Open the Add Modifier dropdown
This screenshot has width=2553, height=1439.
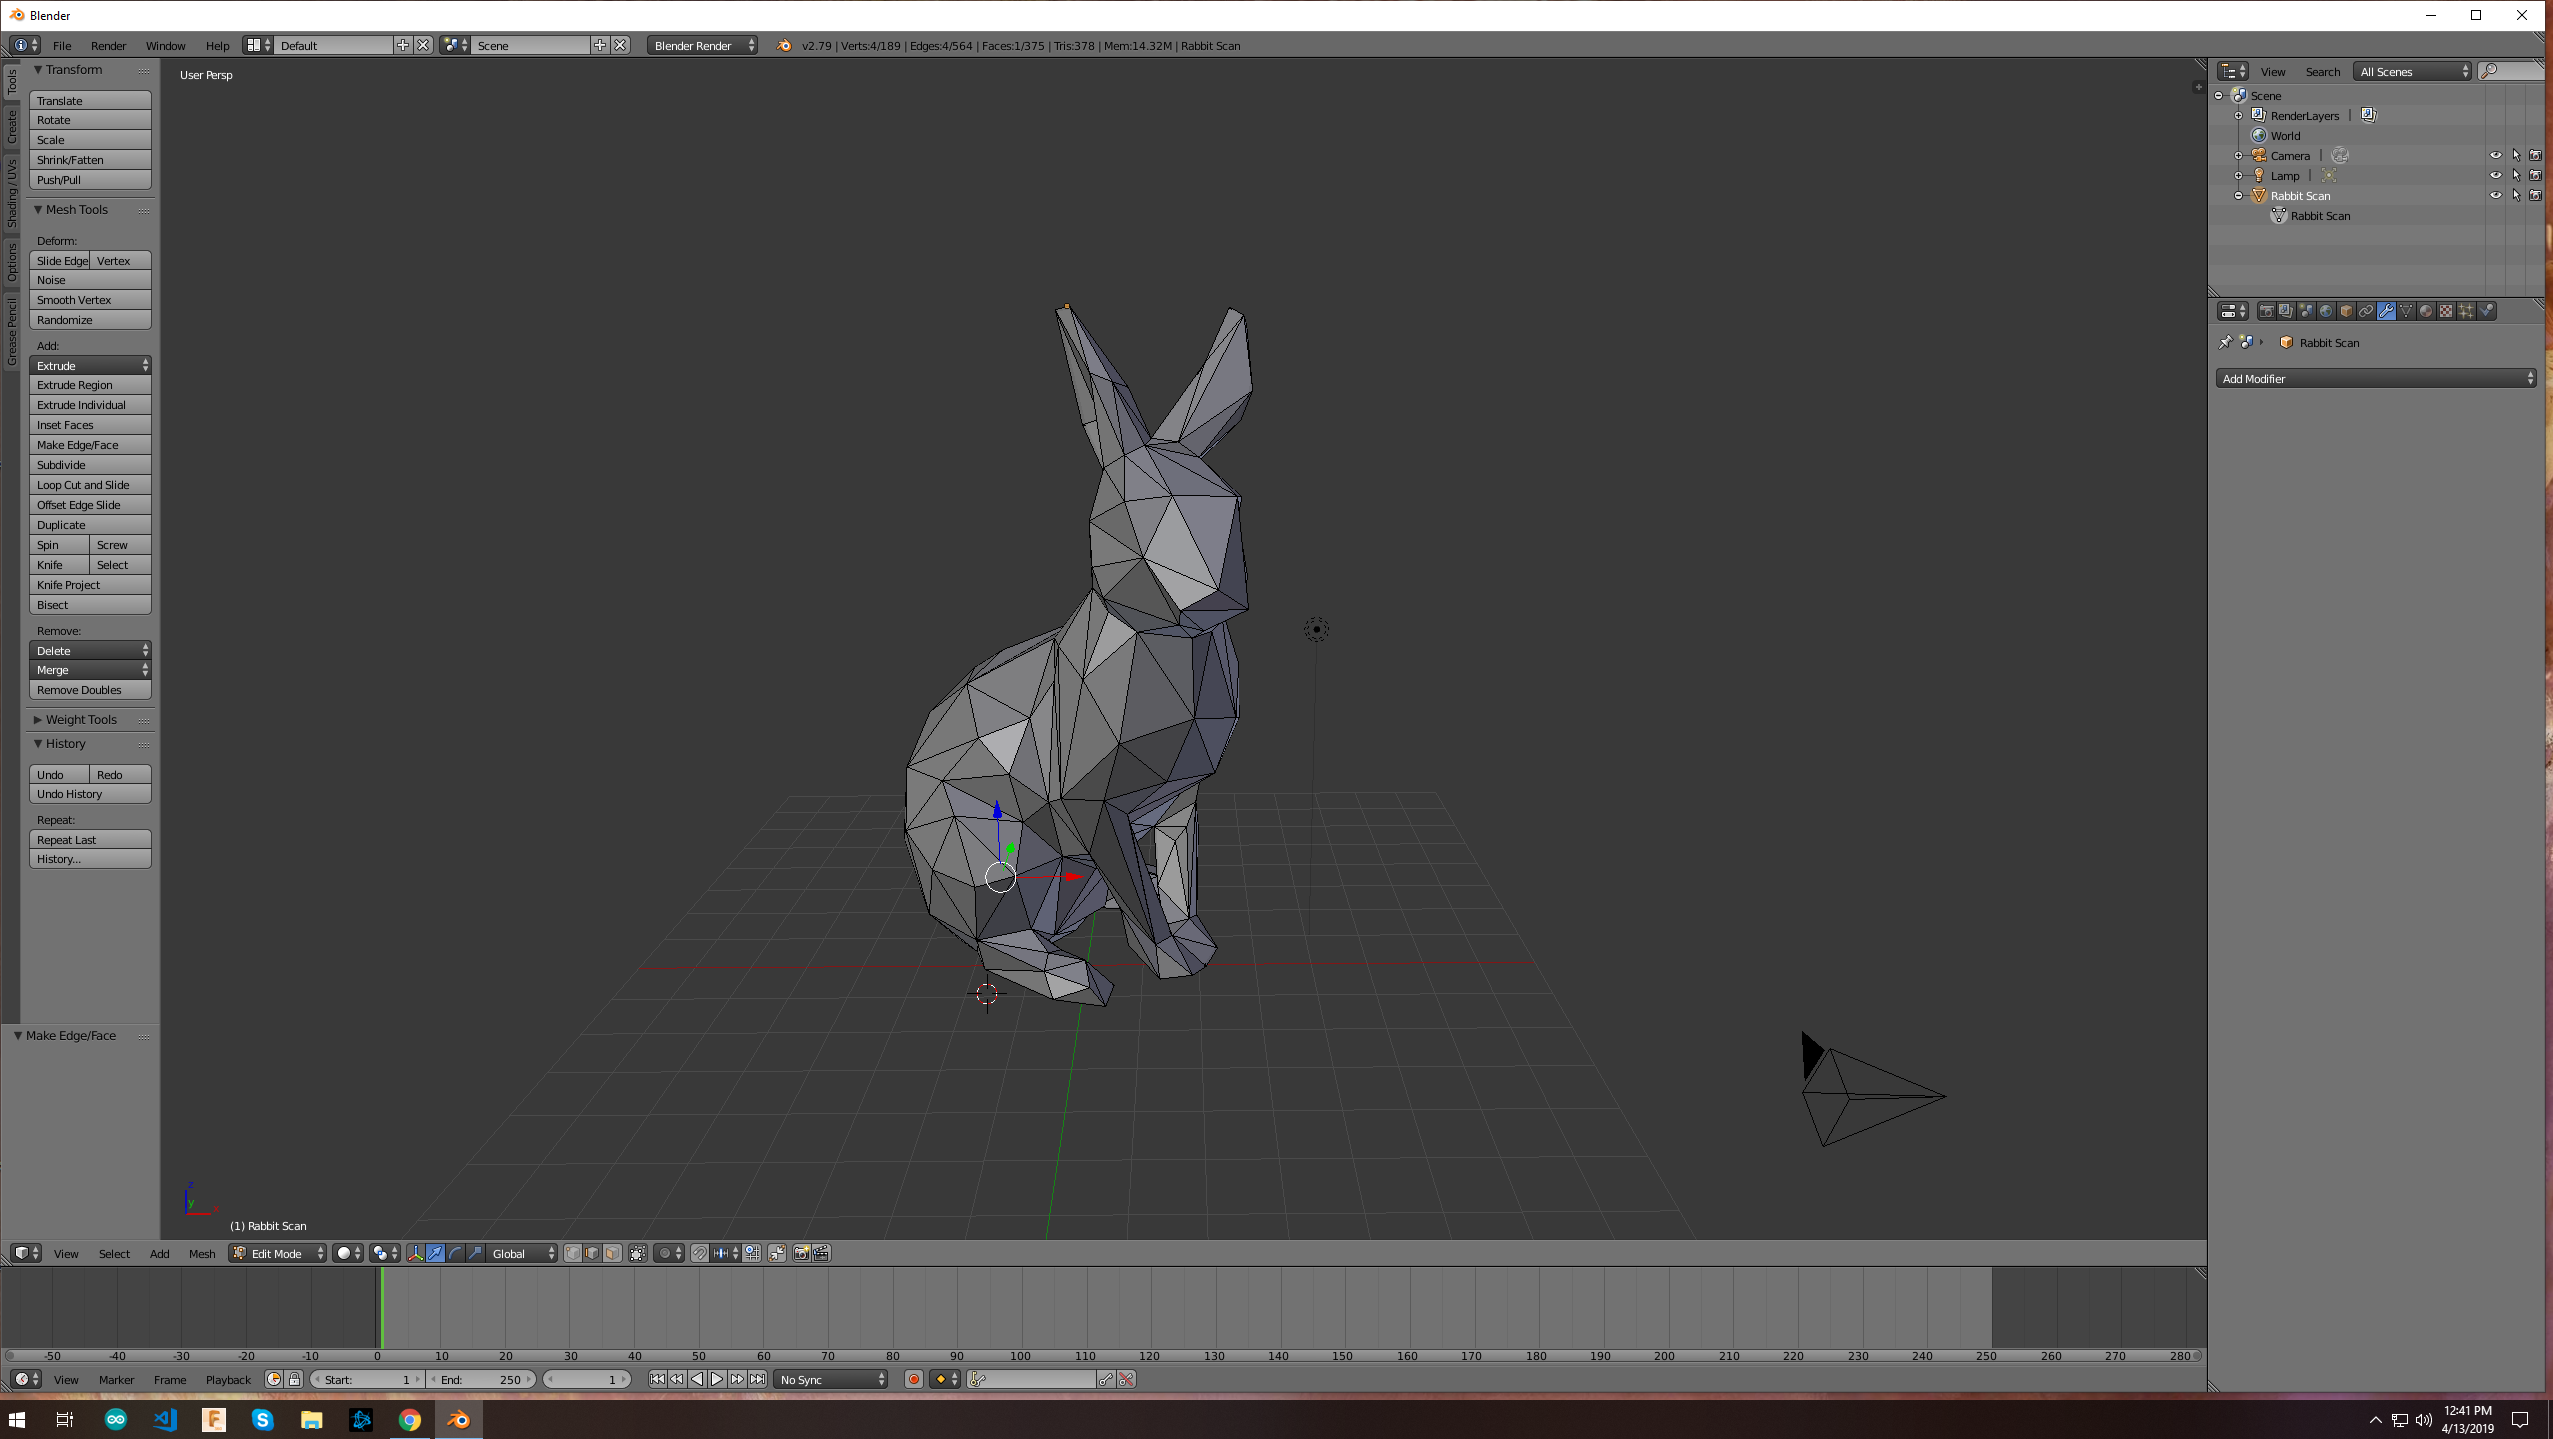click(2376, 378)
